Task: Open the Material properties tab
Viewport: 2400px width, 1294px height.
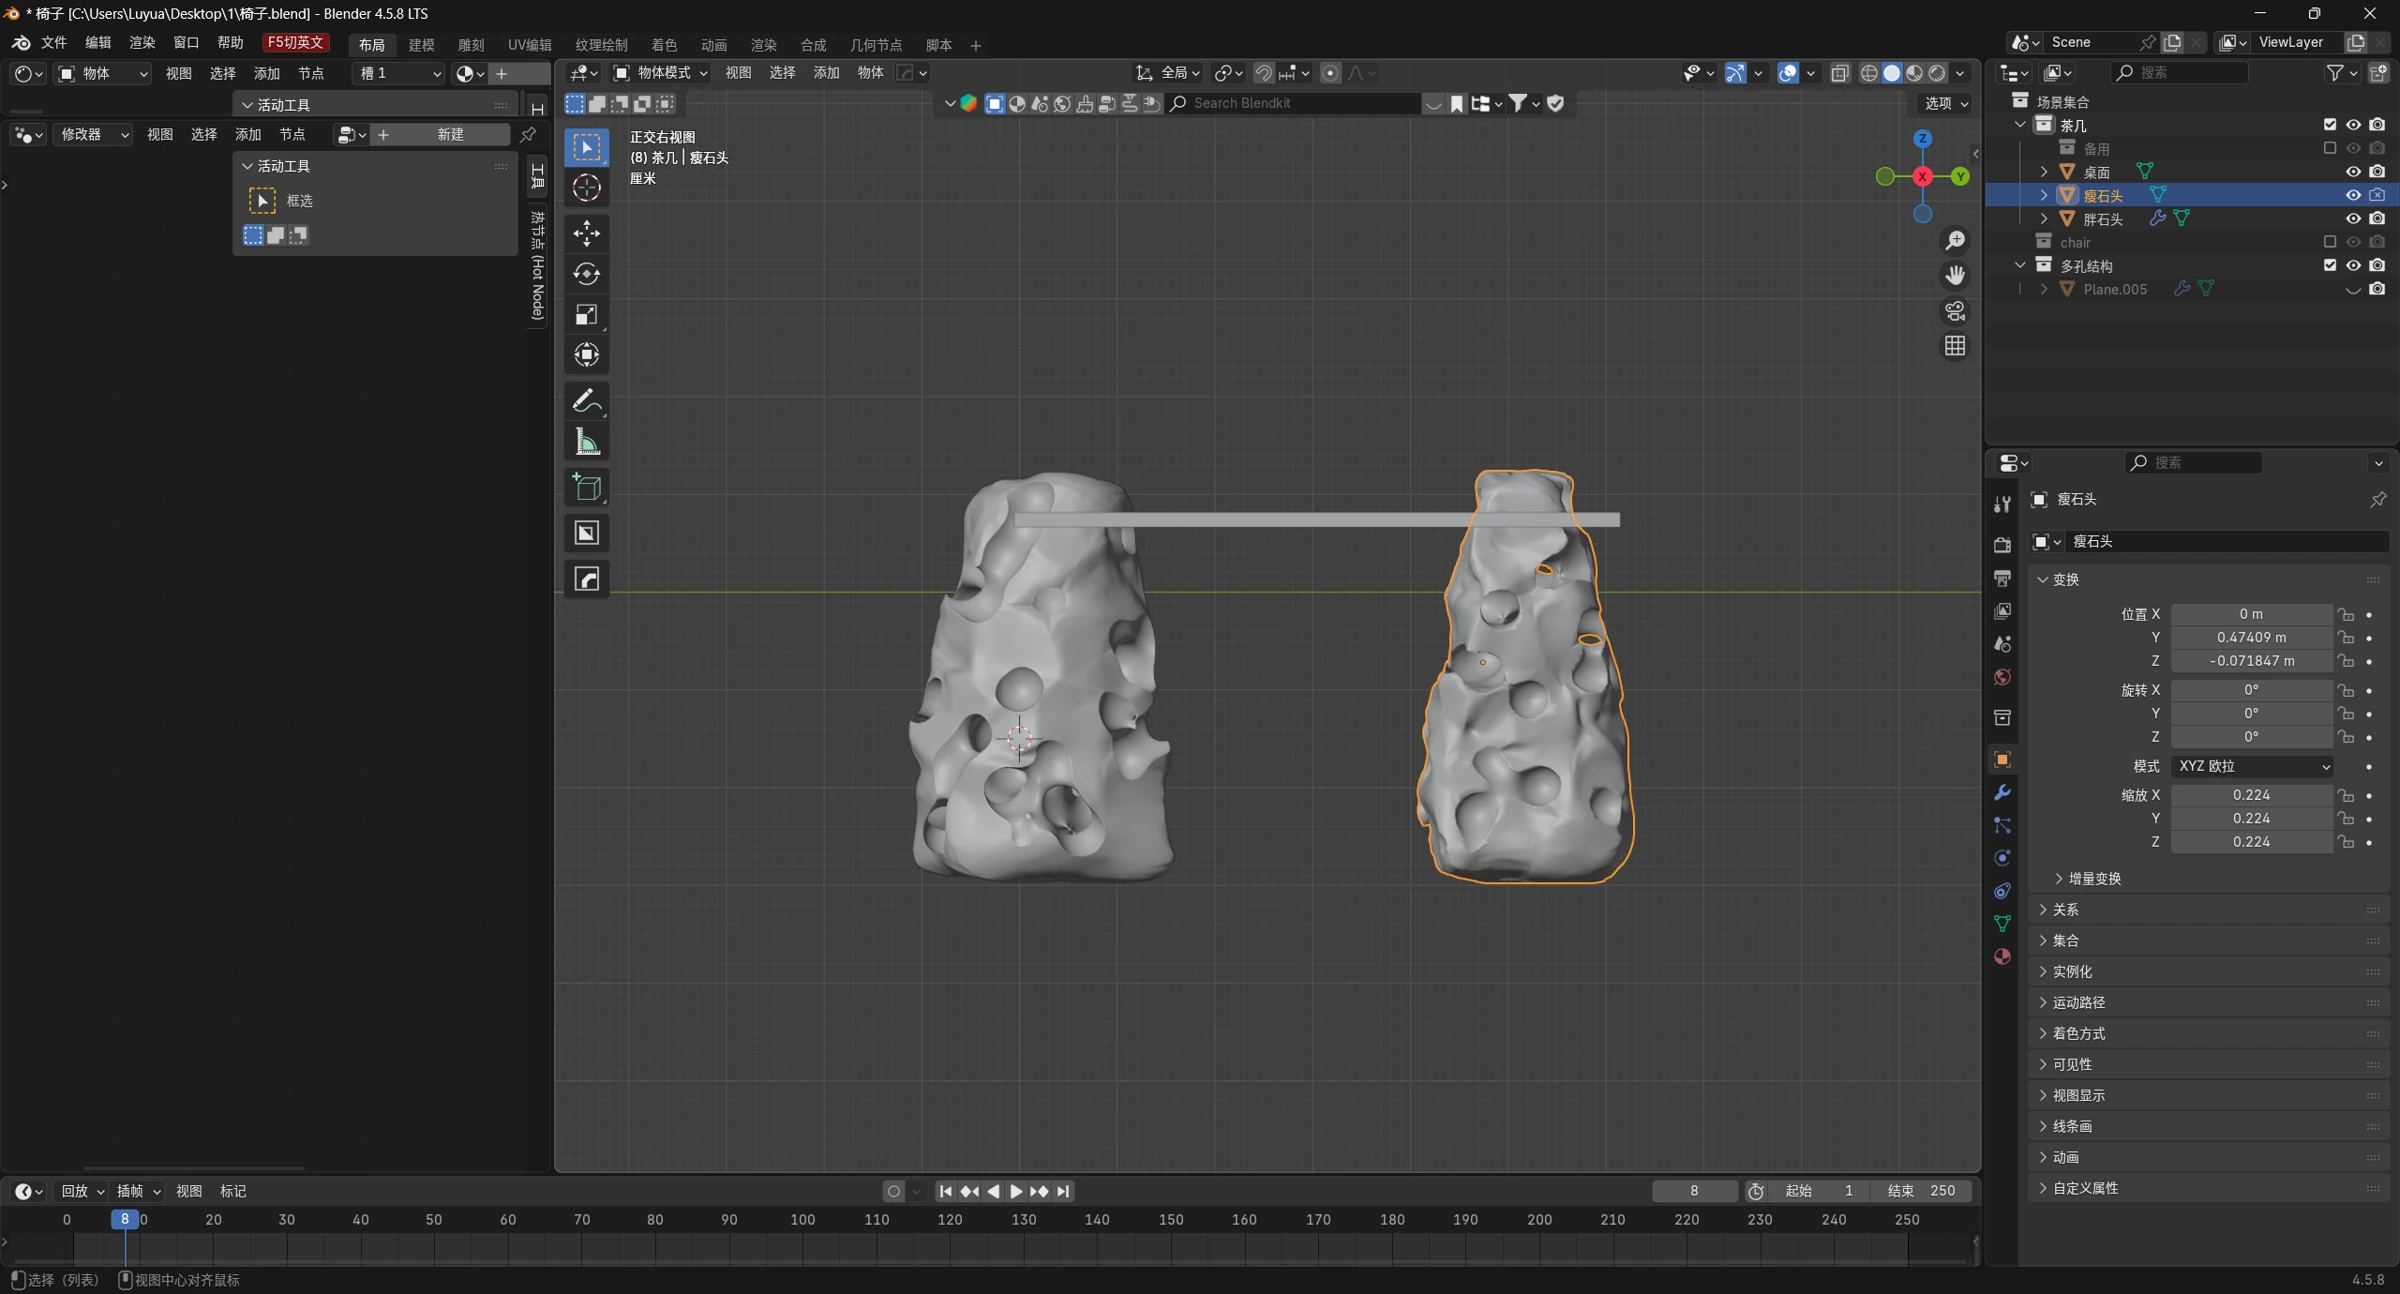Action: [x=2002, y=956]
